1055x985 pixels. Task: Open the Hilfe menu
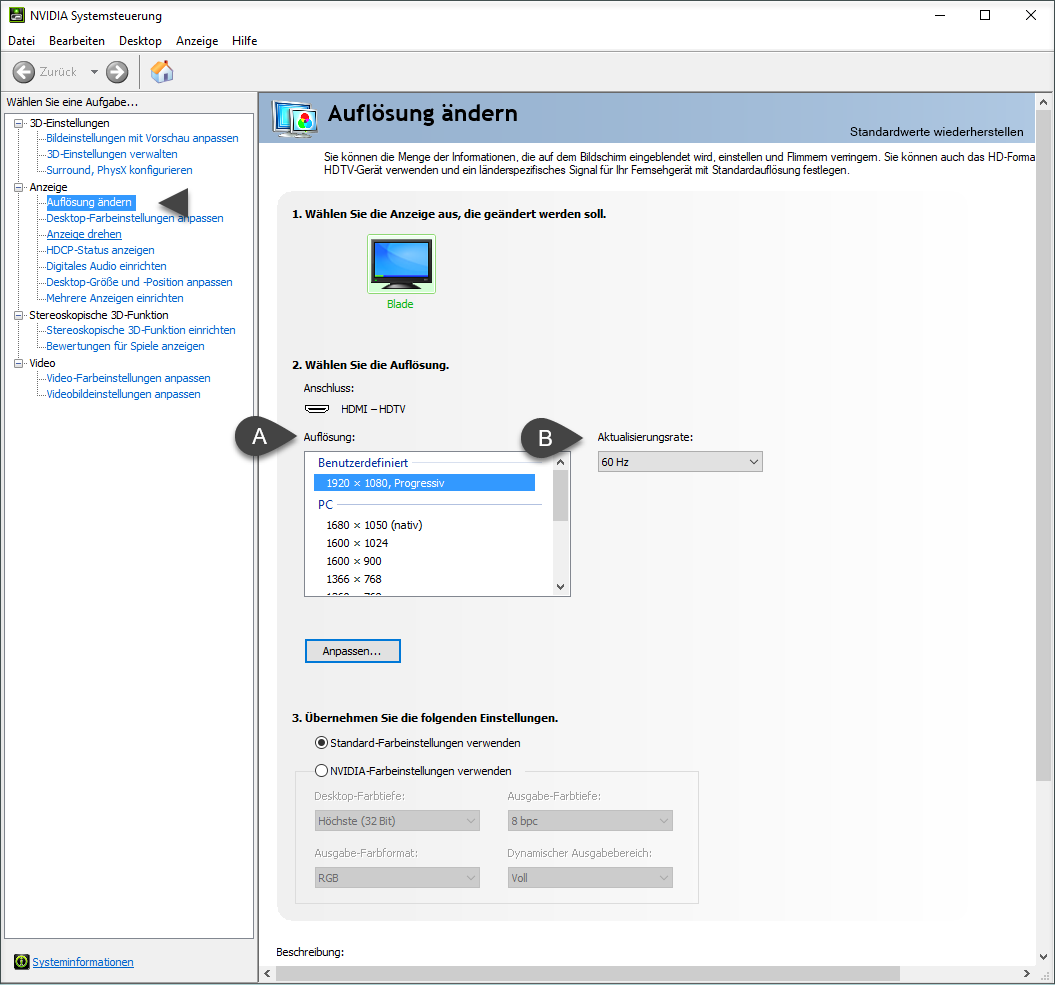coord(245,41)
